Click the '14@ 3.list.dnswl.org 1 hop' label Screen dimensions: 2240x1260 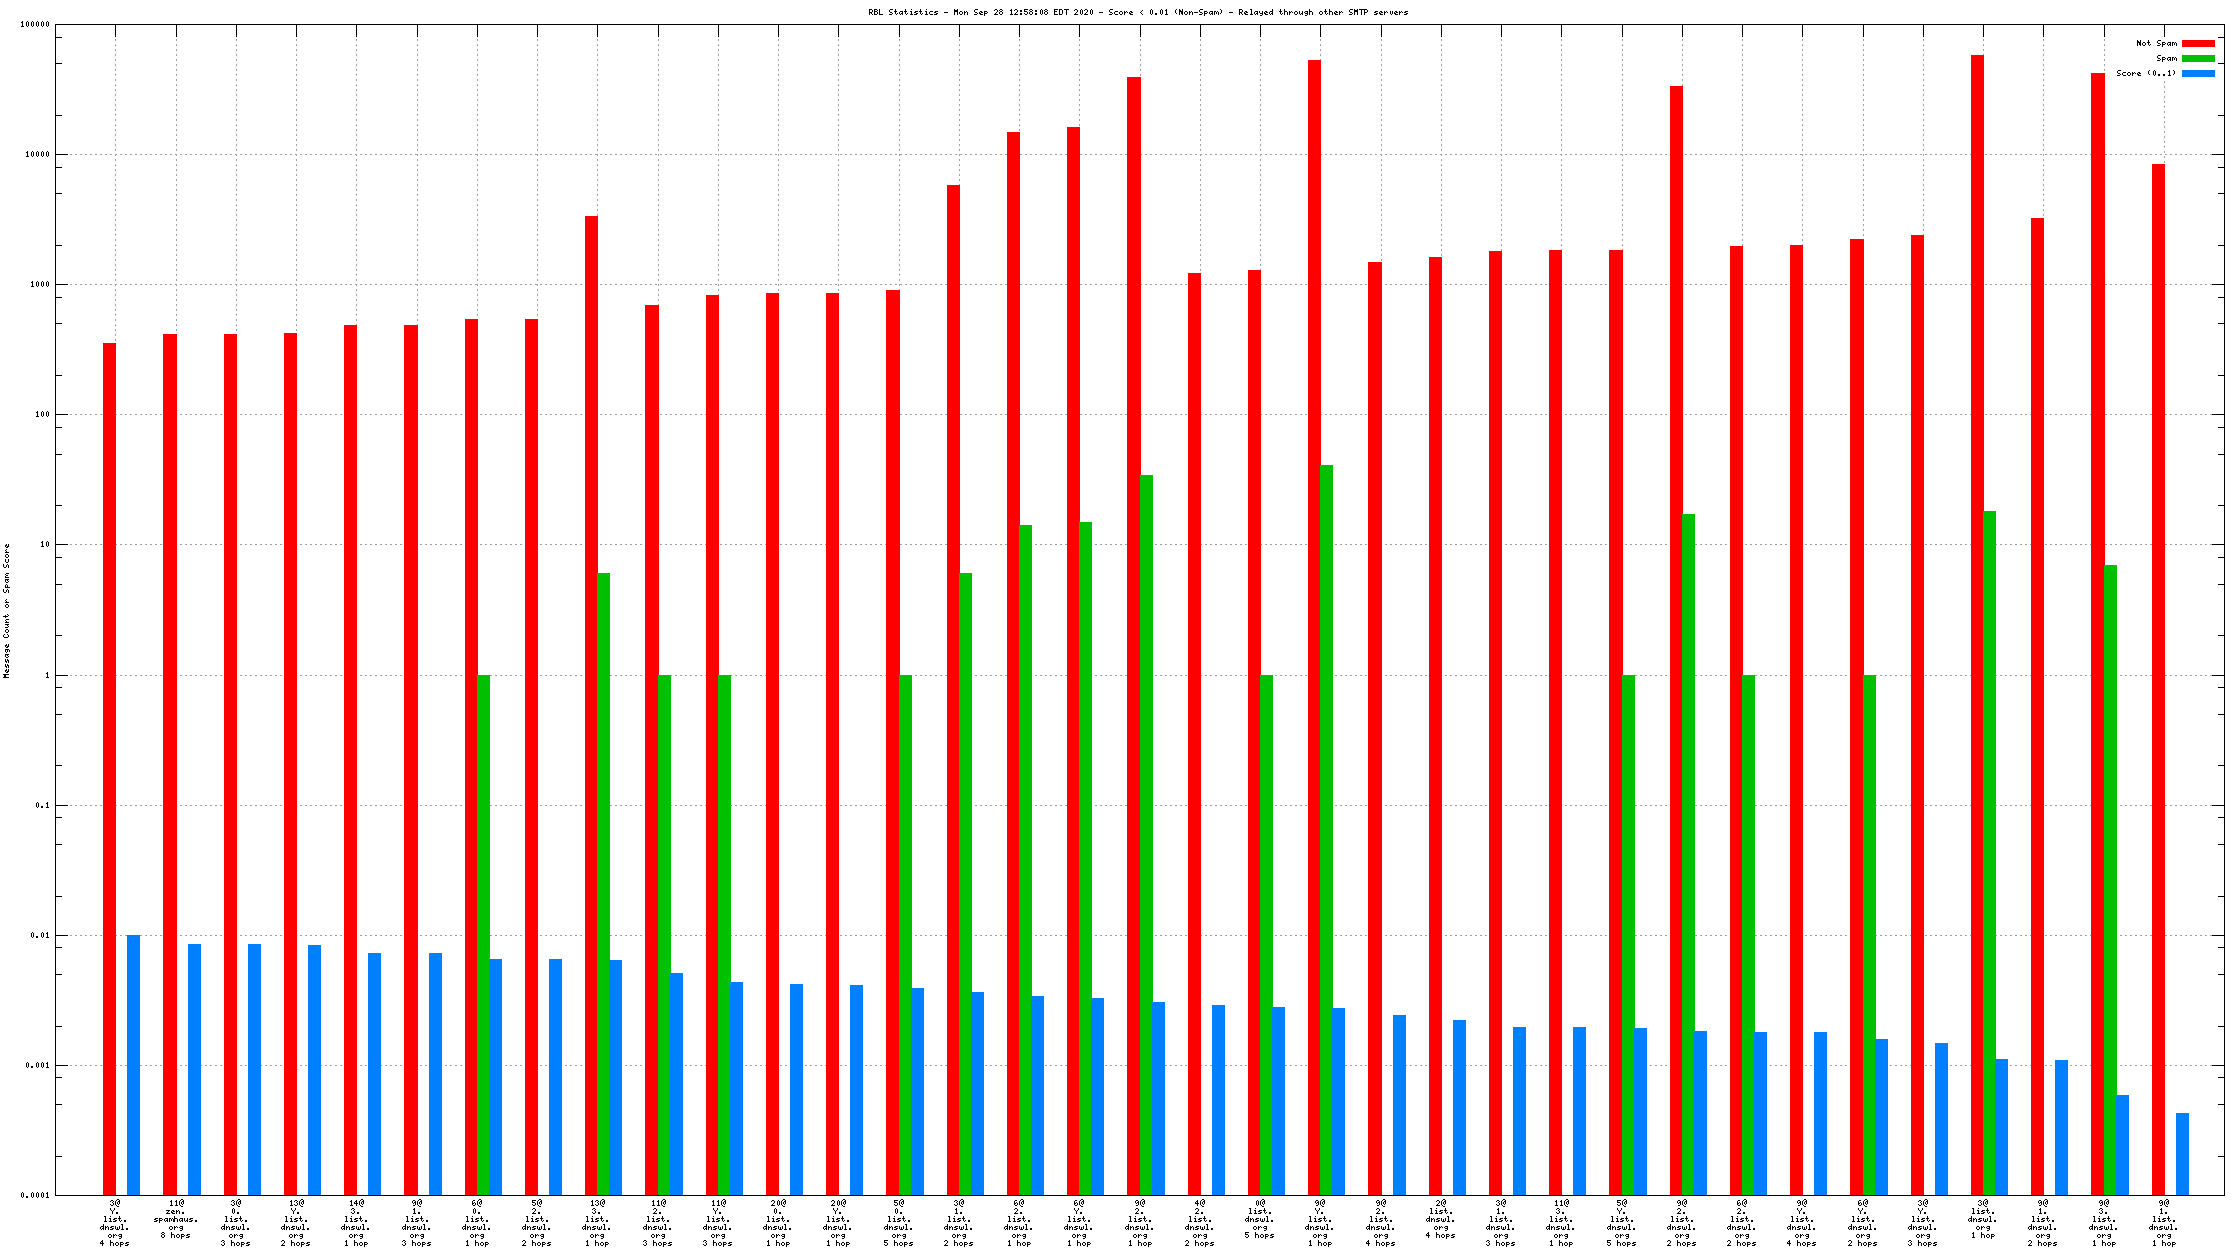(356, 1223)
